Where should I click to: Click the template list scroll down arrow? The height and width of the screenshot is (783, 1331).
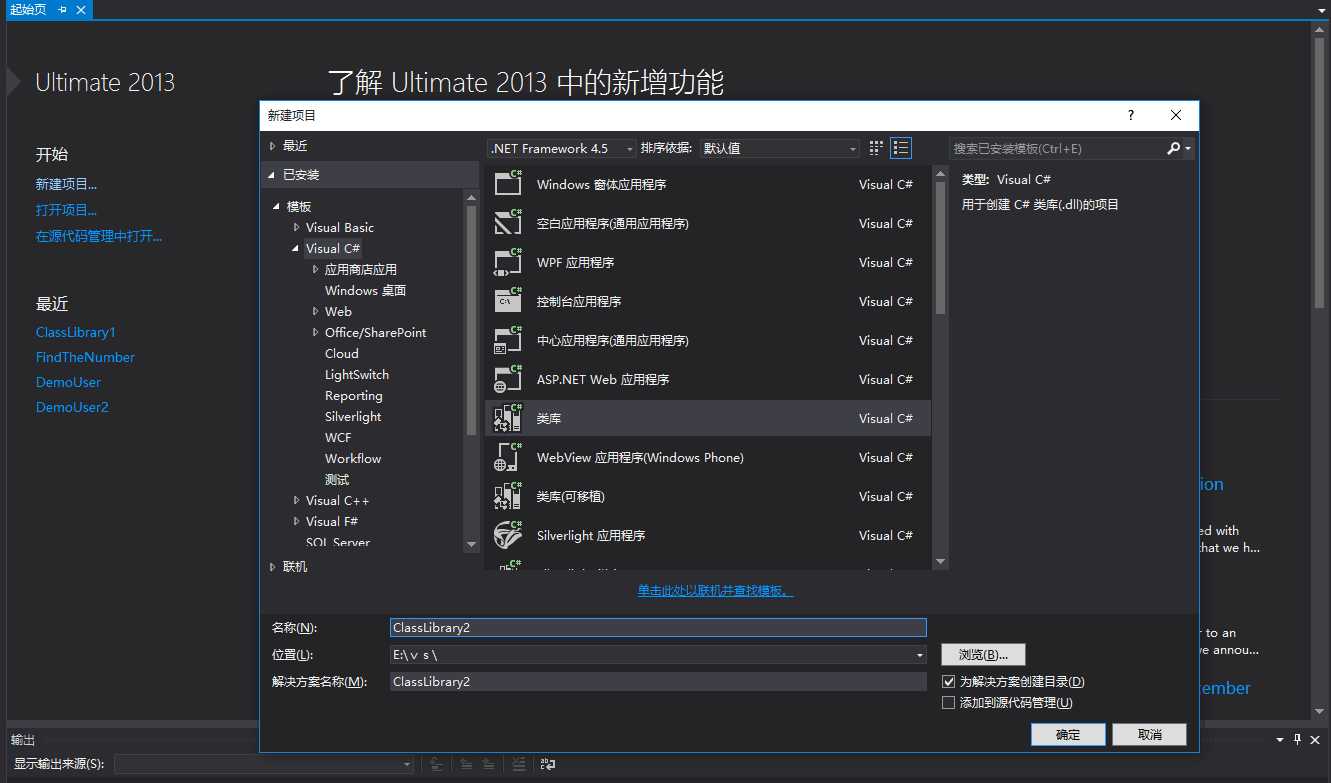coord(940,562)
